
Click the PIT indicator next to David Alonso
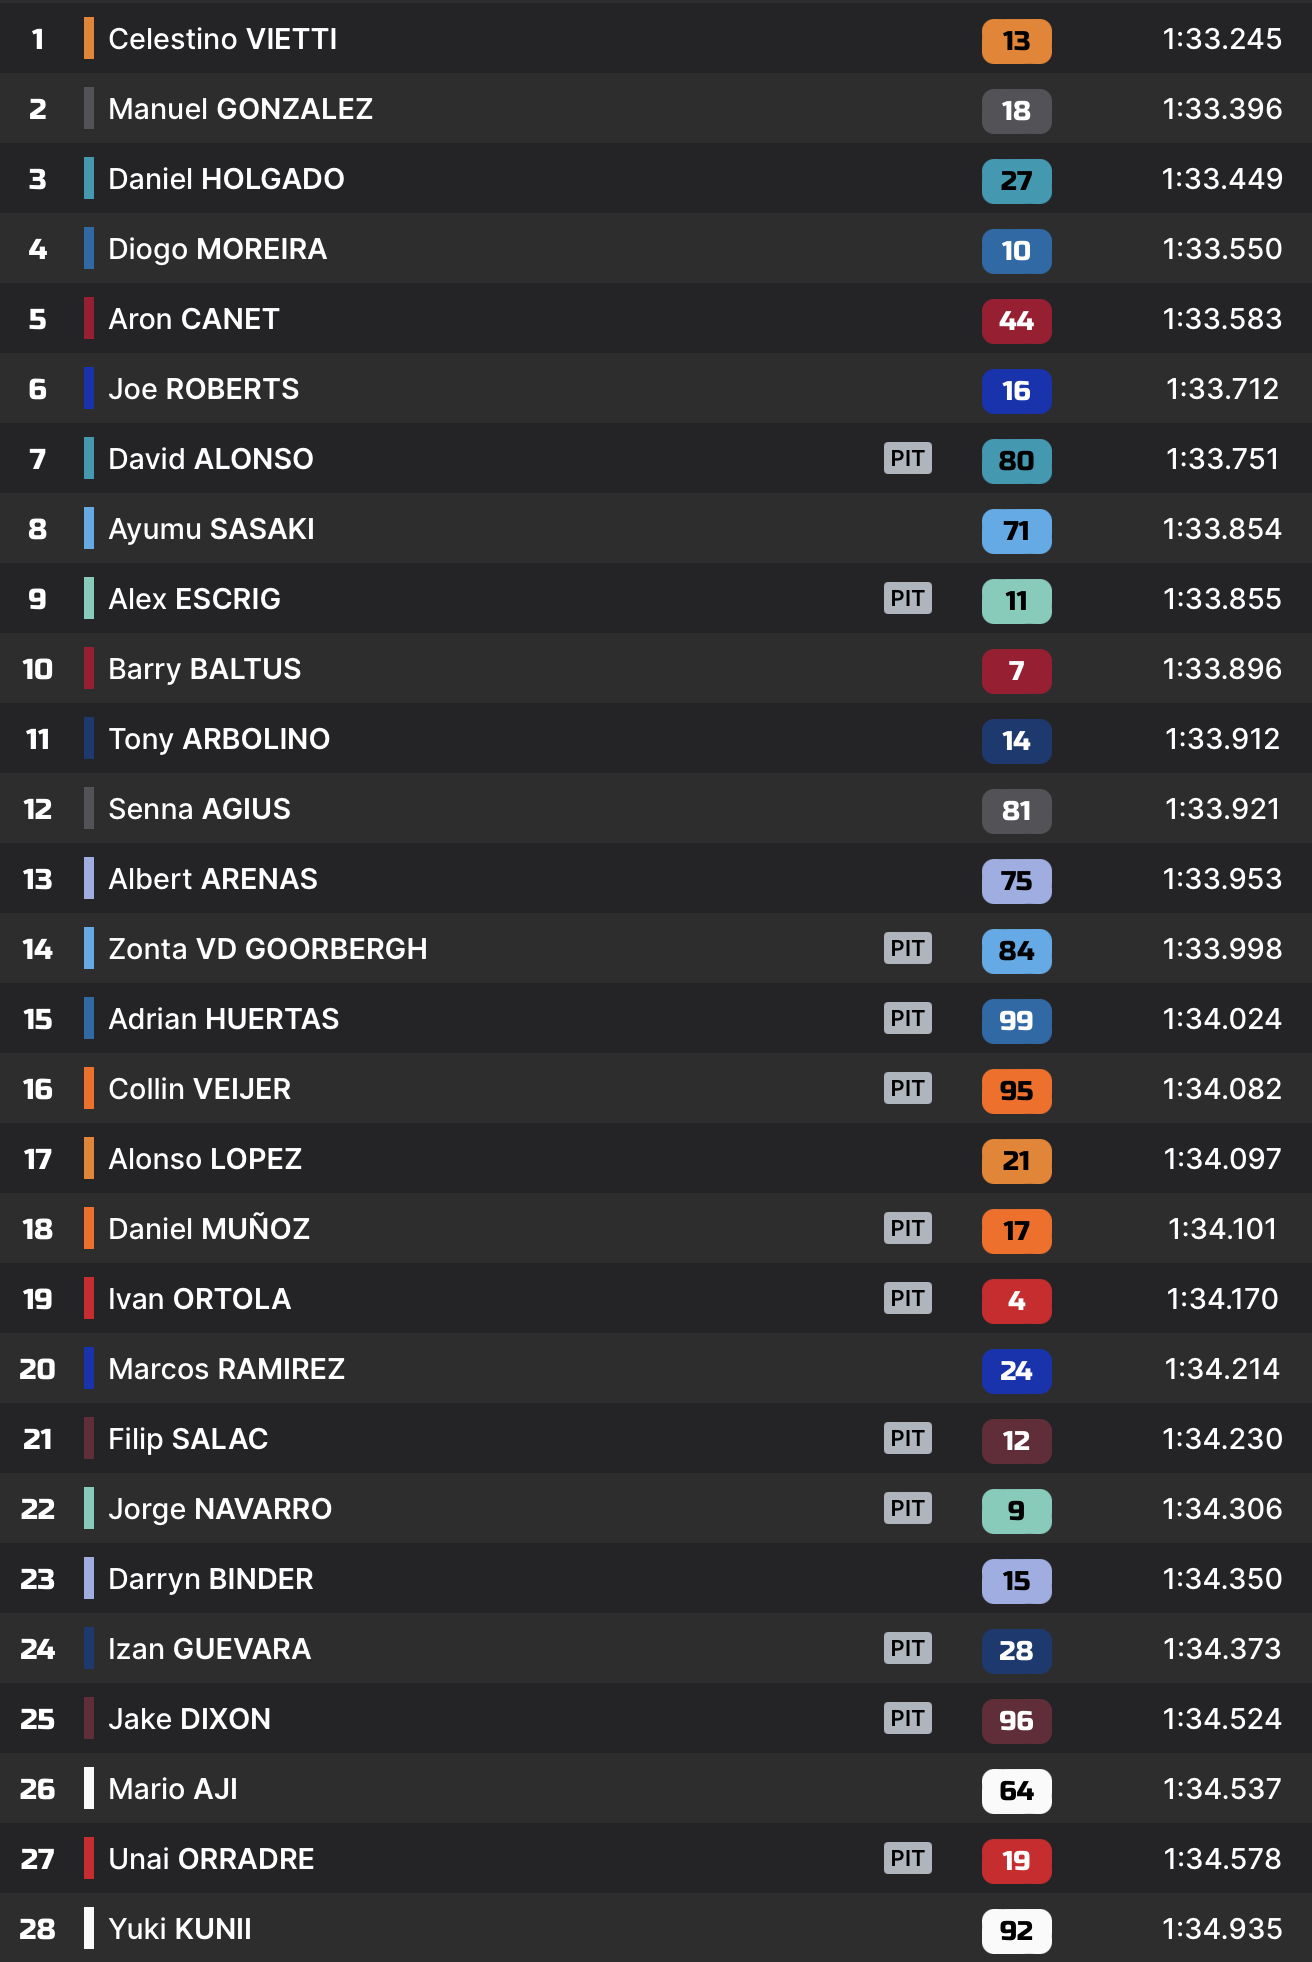coord(907,459)
